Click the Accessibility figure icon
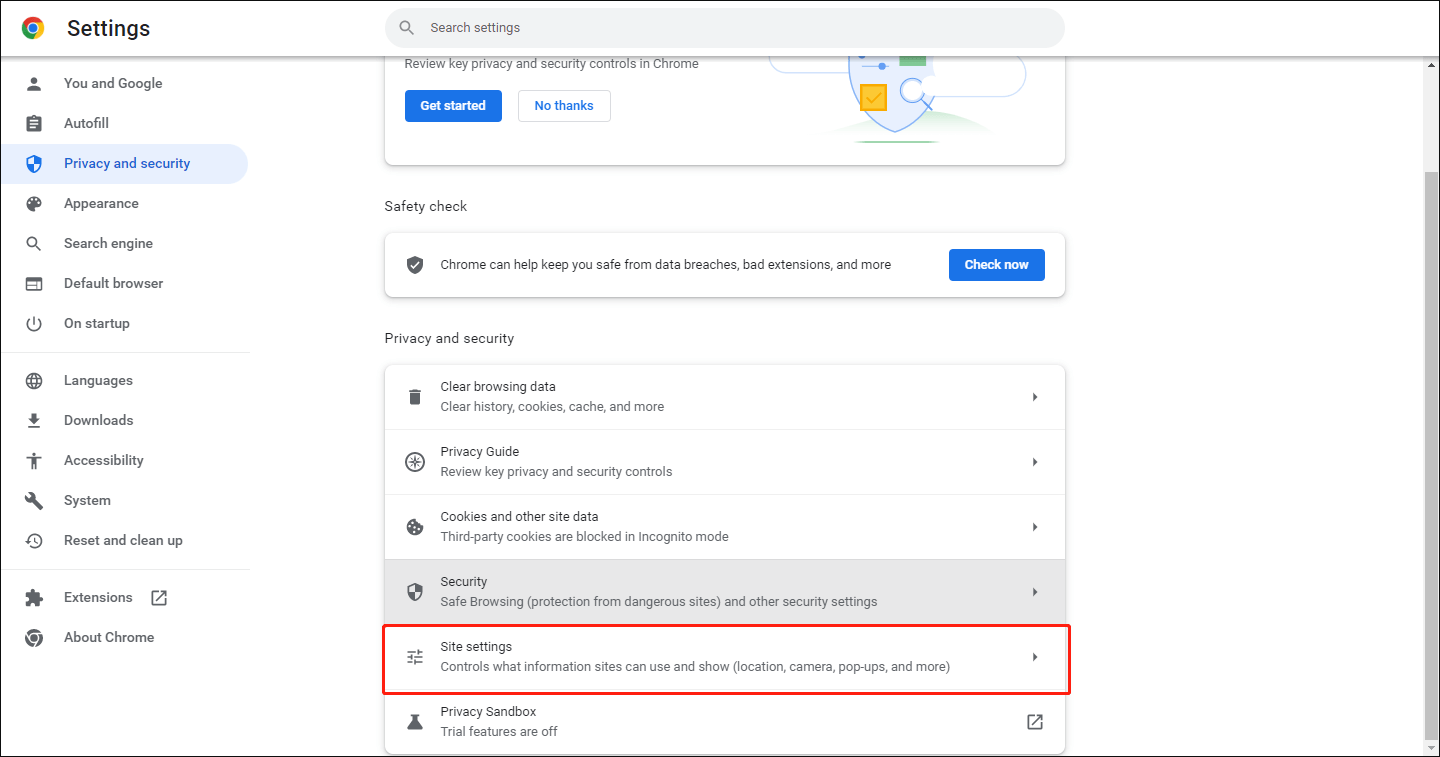 [34, 460]
